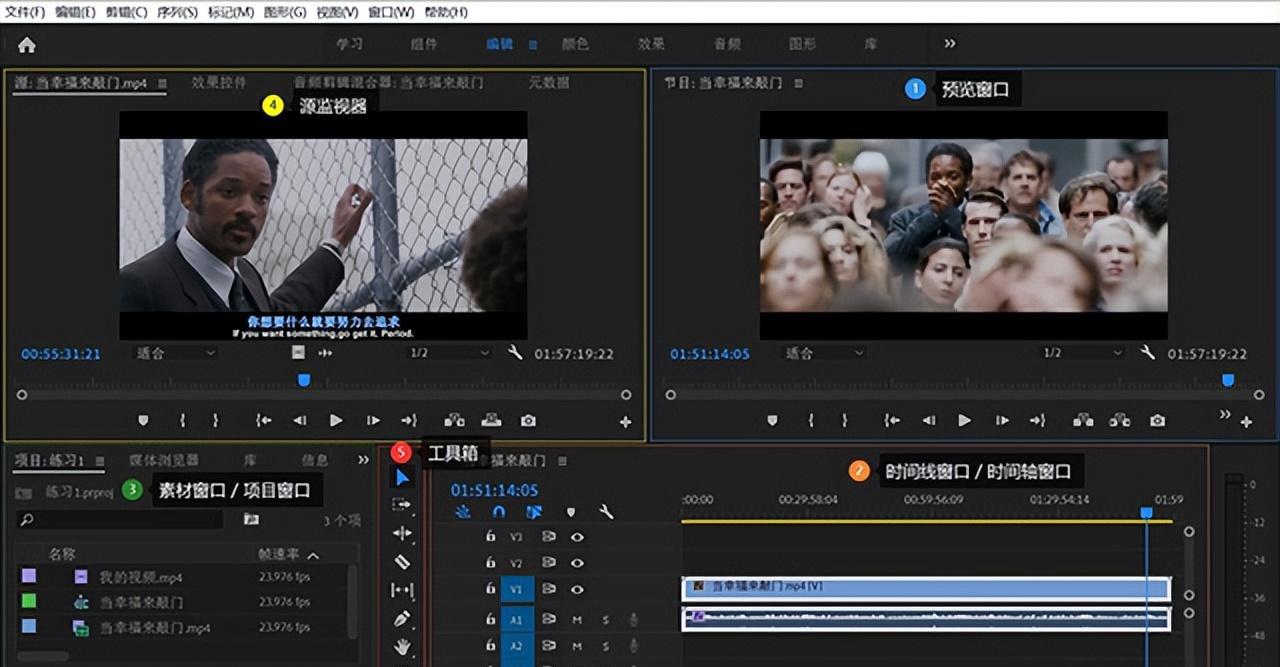Toggle lock on track A1
The image size is (1280, 667).
(x=490, y=620)
